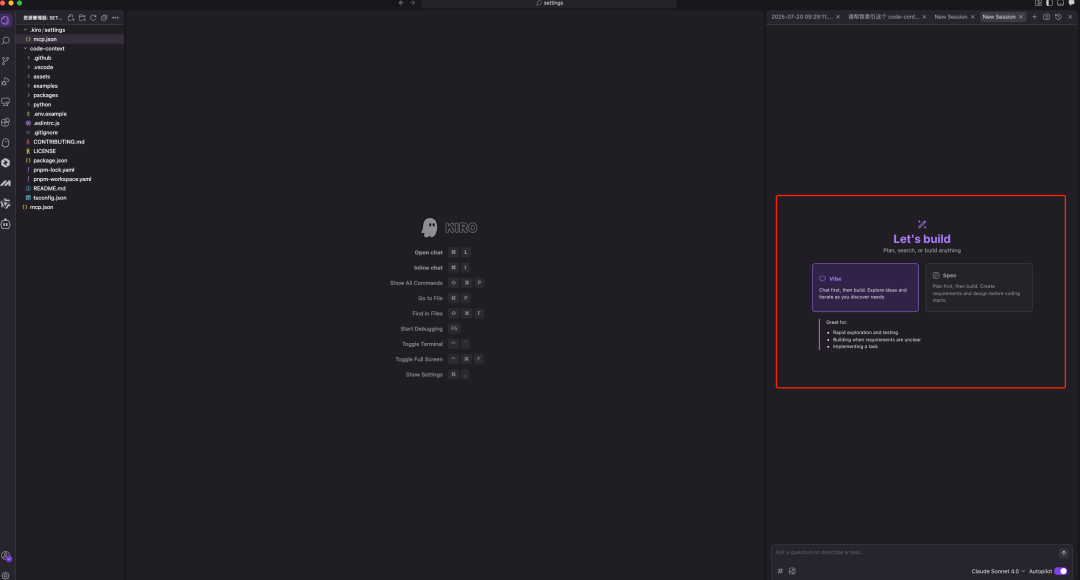Open explorer more actions ellipsis
The width and height of the screenshot is (1080, 580).
pos(115,18)
